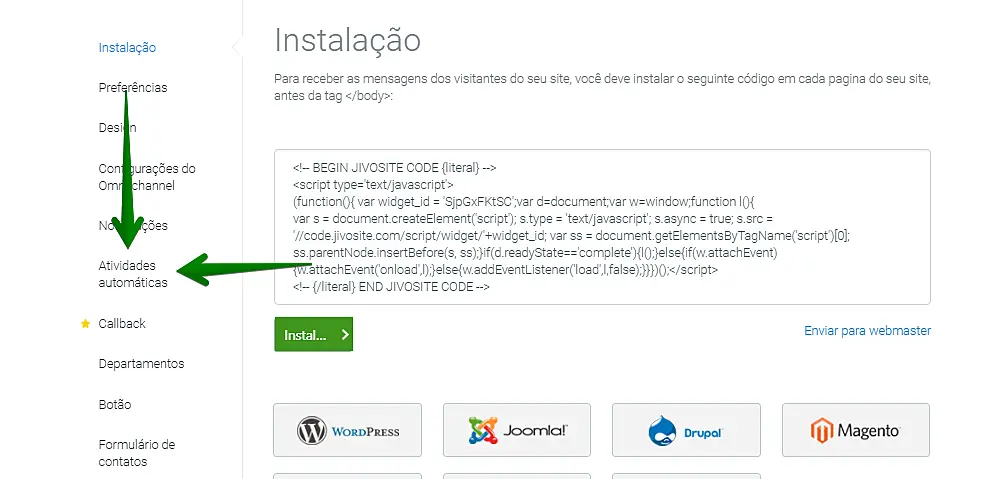
Task: Click the Enviar para webmaster link
Action: coord(867,331)
